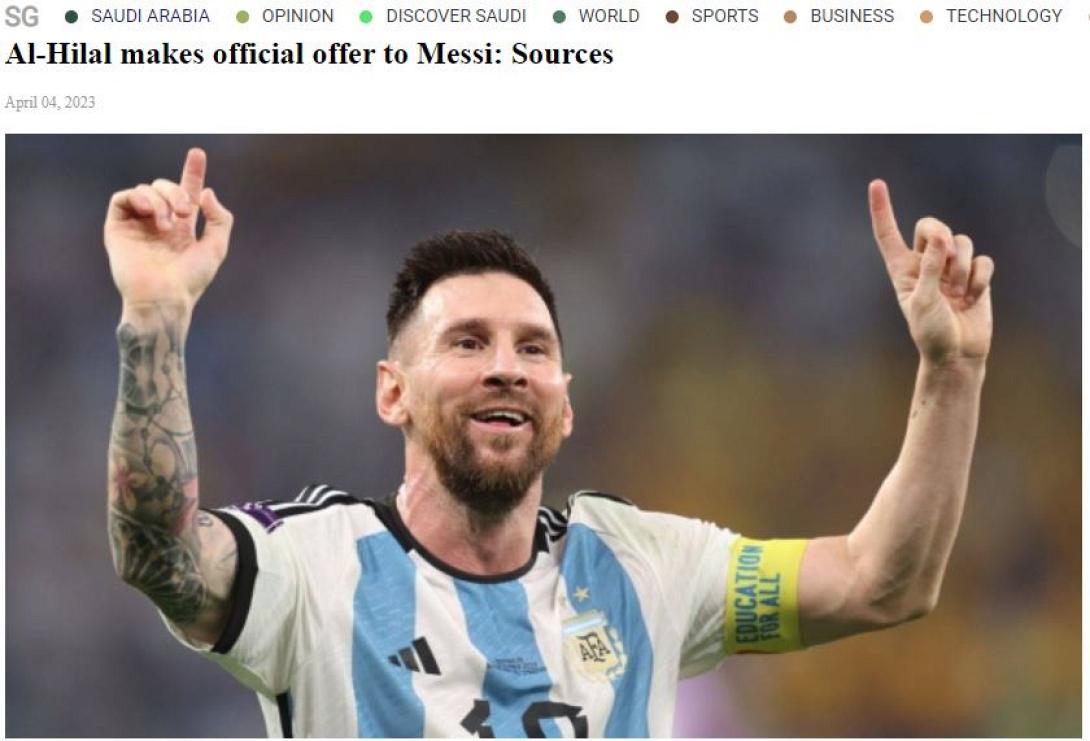This screenshot has width=1090, height=741.
Task: Open the Saudi Arabia section
Action: (150, 16)
